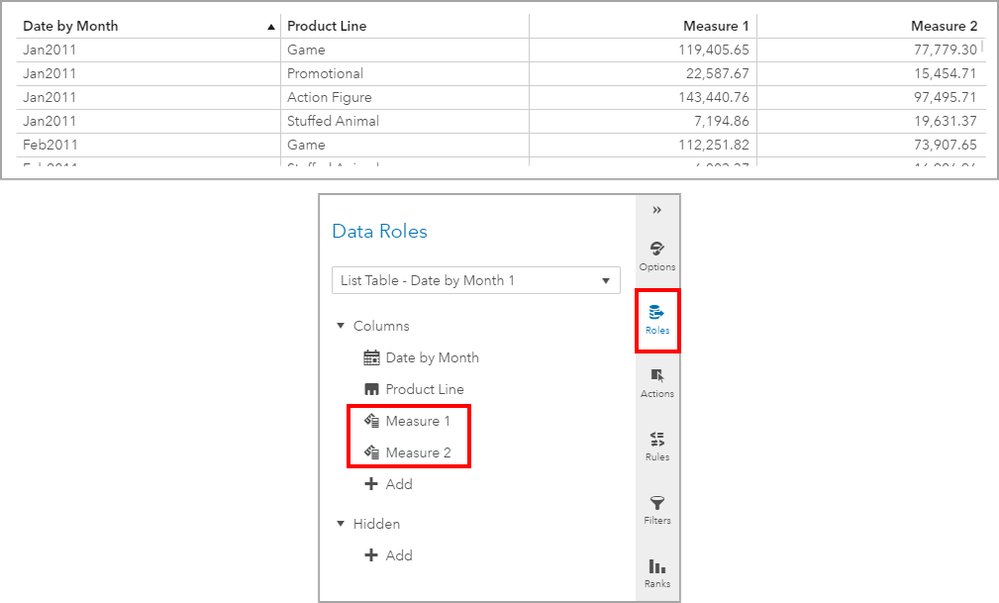Screen dimensions: 999x603
Task: Sort by Date by Month column header
Action: coord(70,26)
